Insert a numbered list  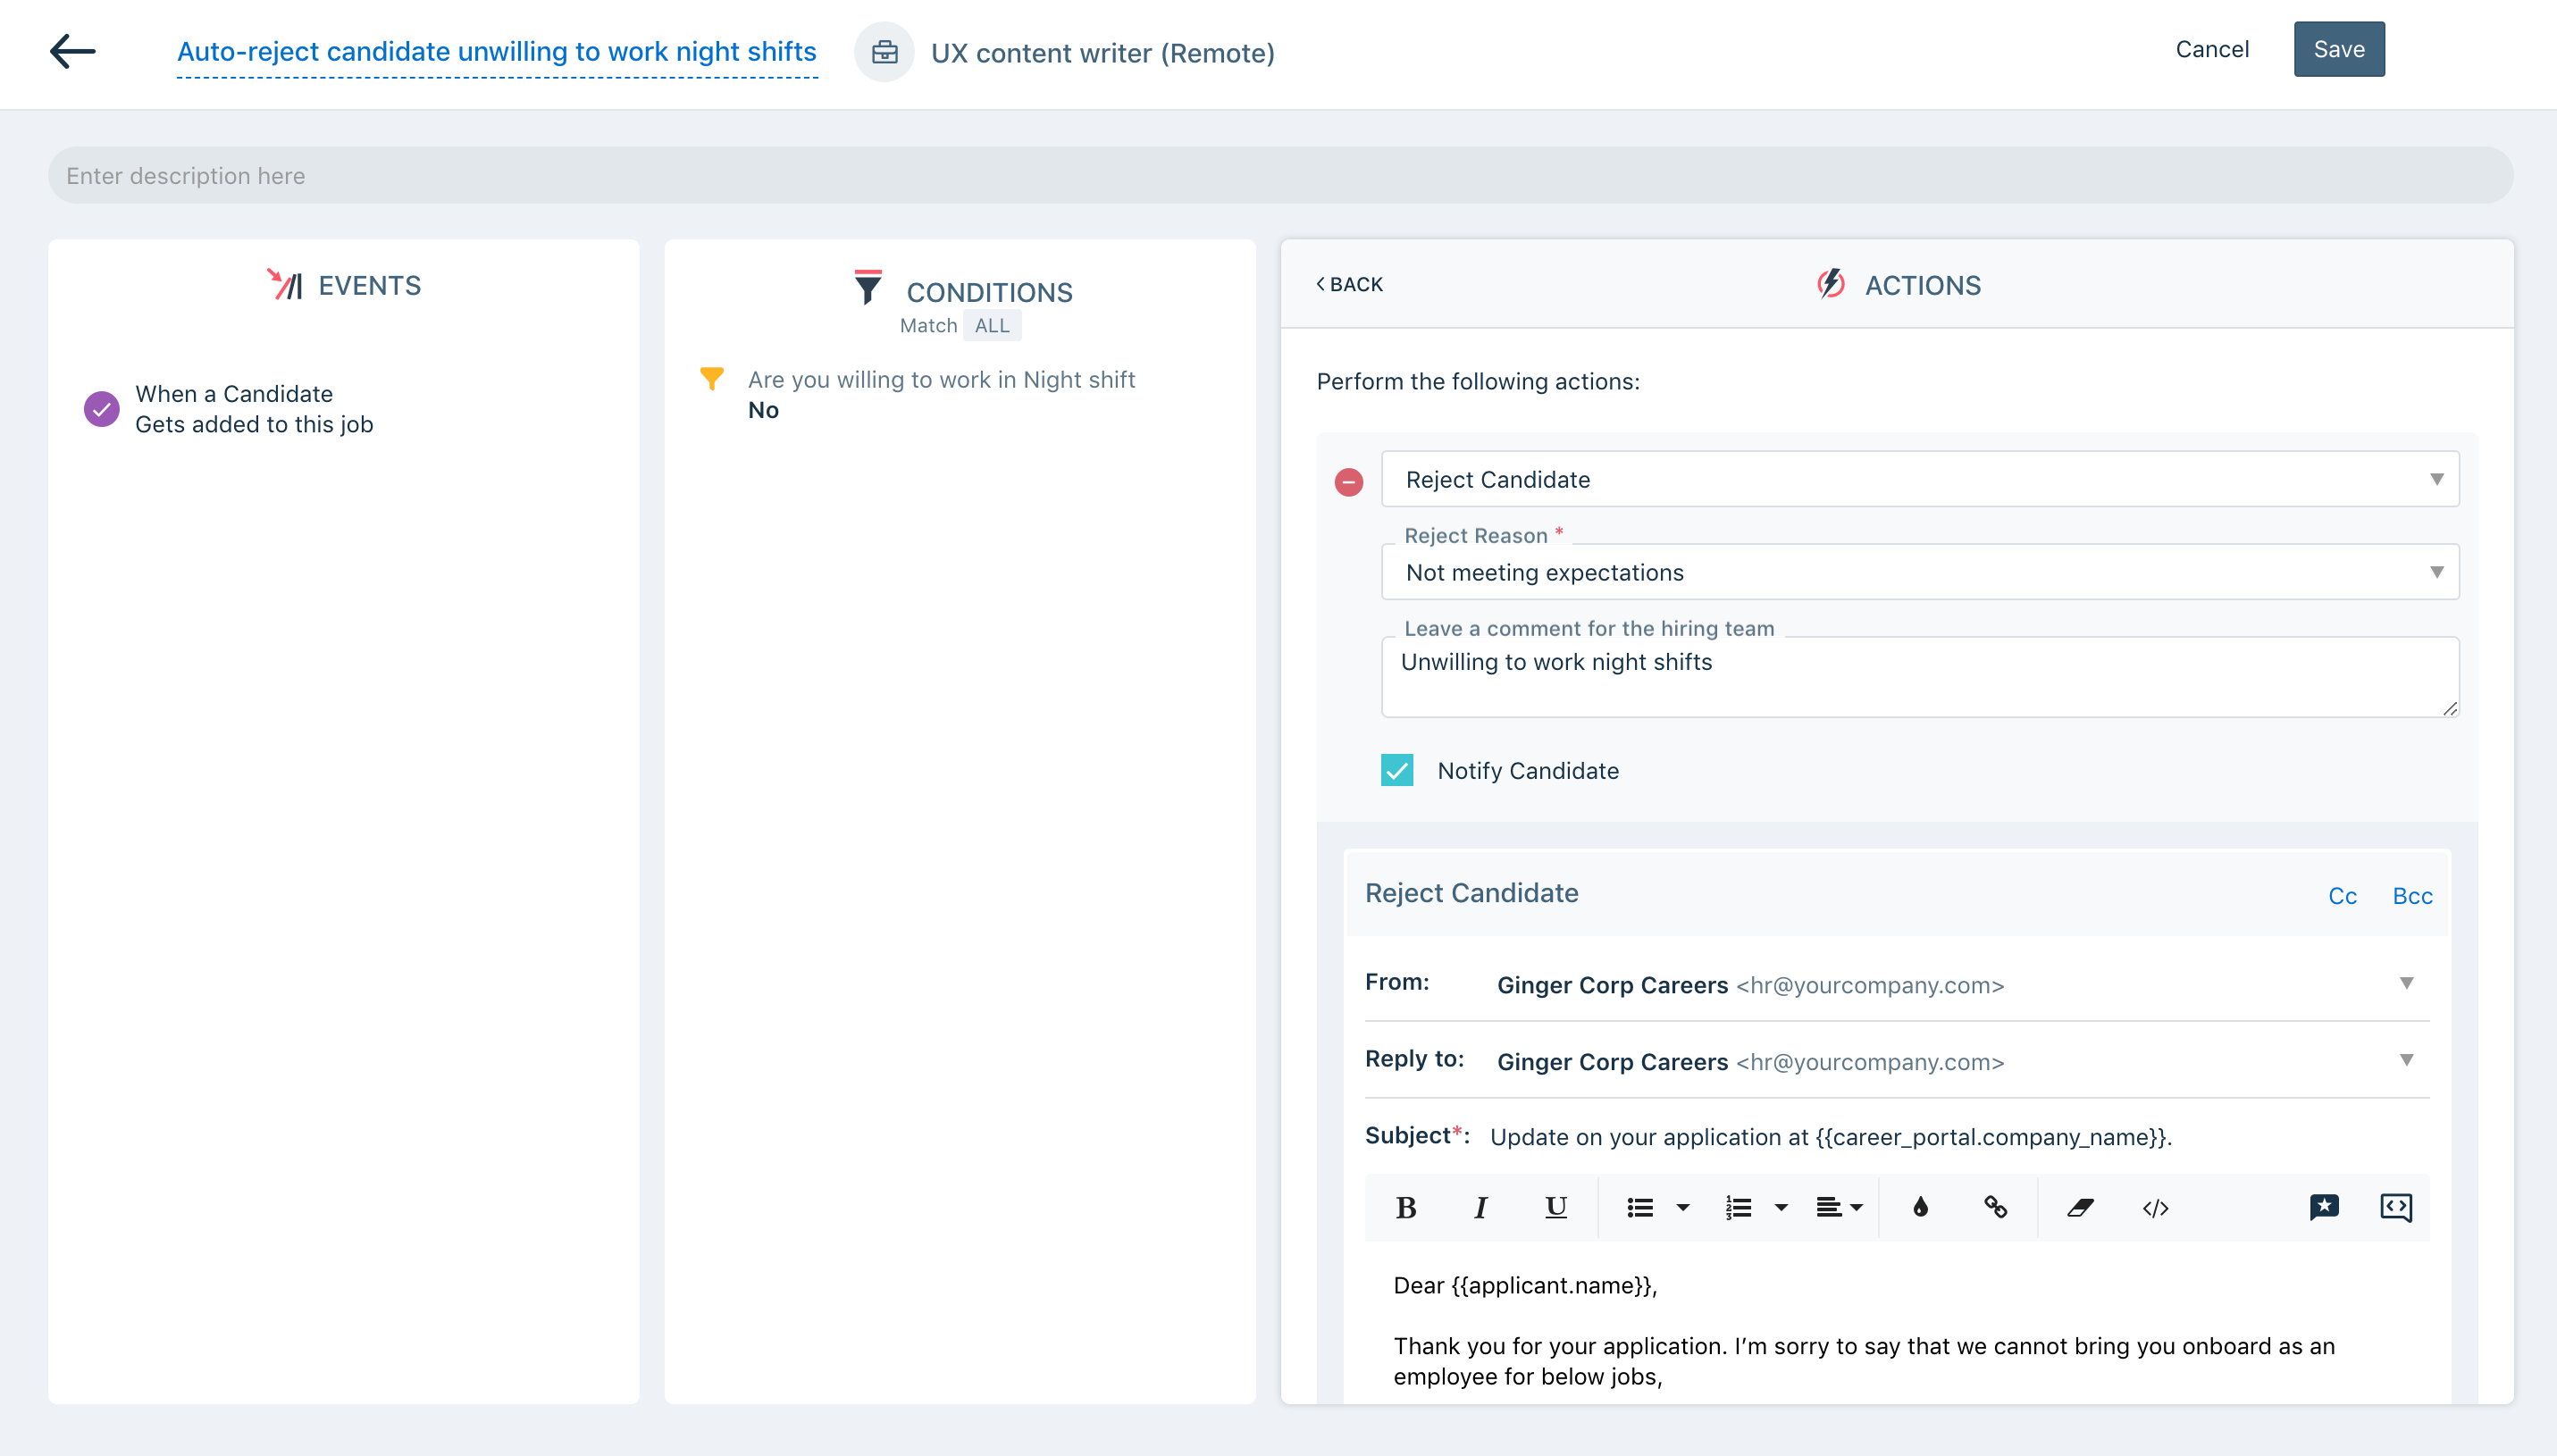pos(1739,1208)
